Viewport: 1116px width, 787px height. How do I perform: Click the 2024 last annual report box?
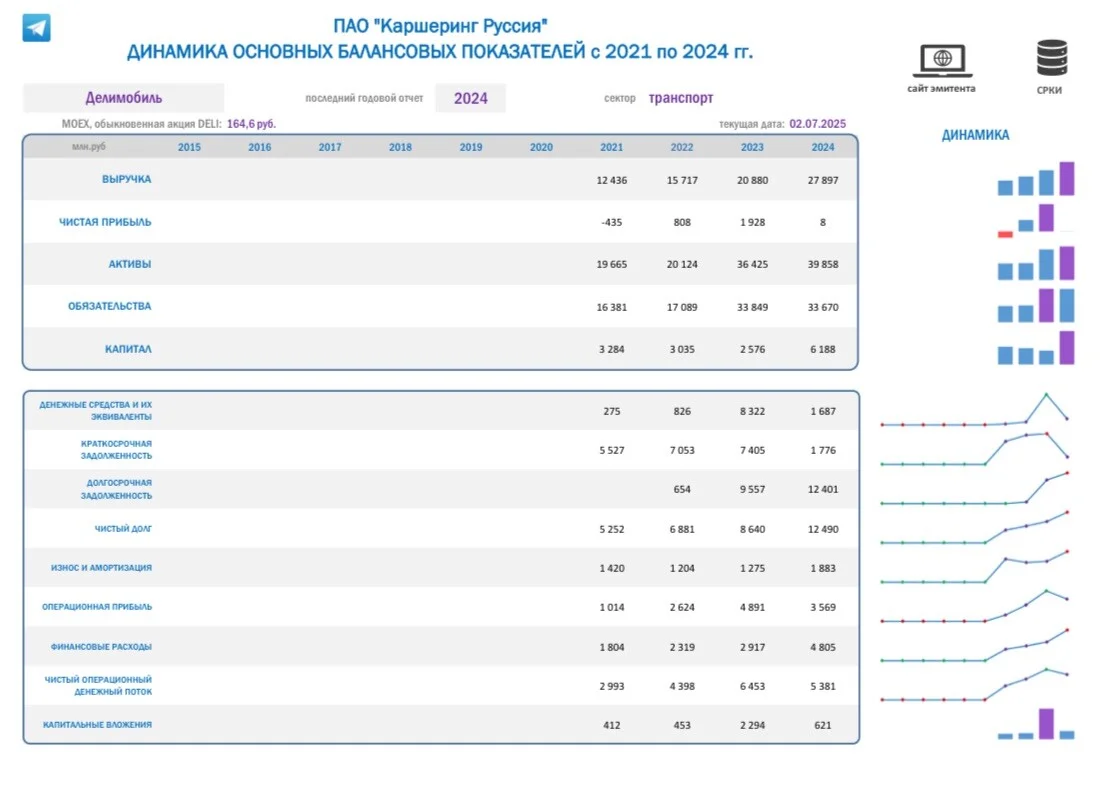pos(470,98)
